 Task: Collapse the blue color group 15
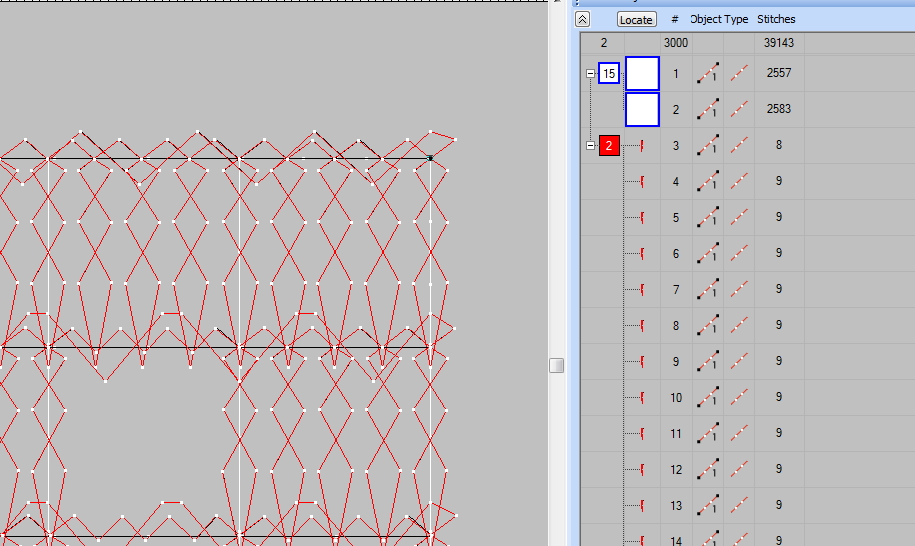coord(590,73)
